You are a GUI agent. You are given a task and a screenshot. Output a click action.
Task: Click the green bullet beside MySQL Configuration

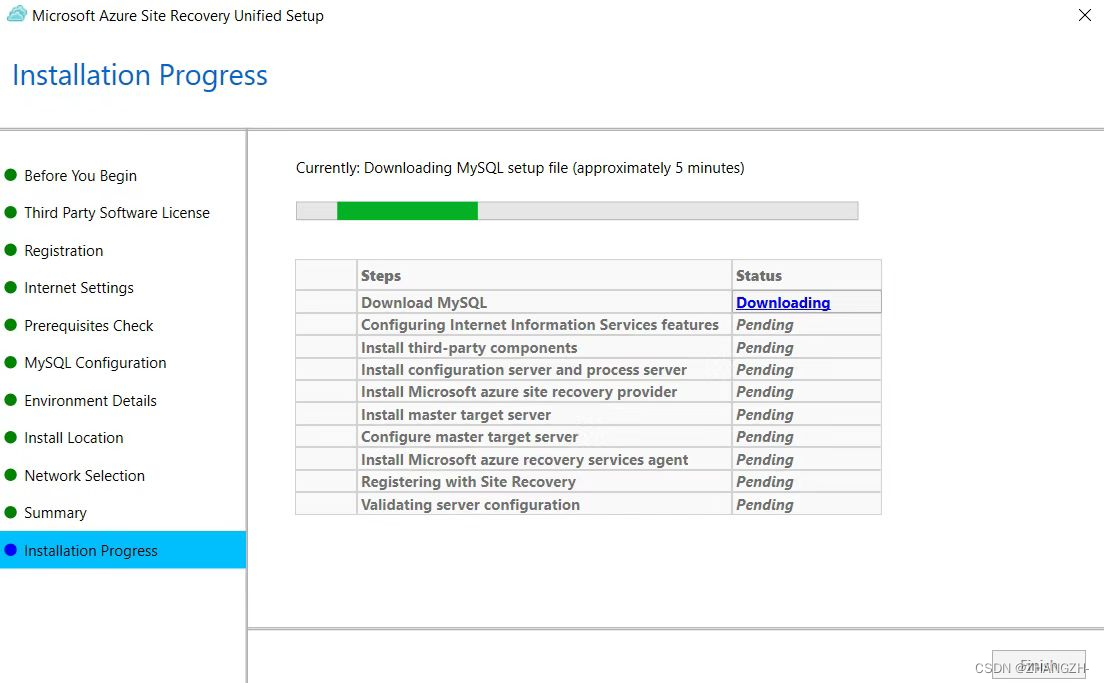[11, 362]
